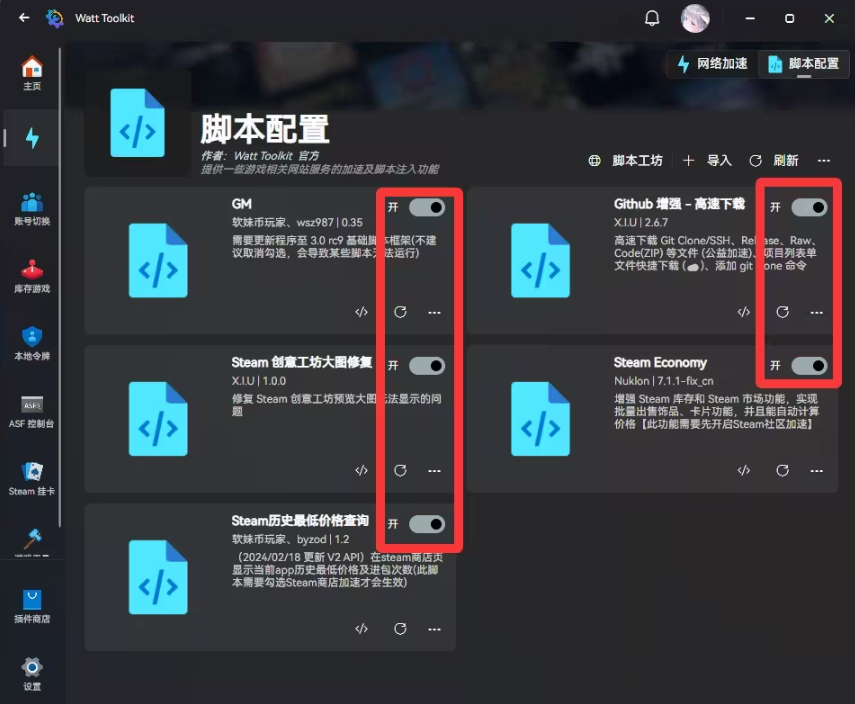Viewport: 855px width, 704px height.
Task: View code of Steam Economy script
Action: click(x=744, y=471)
